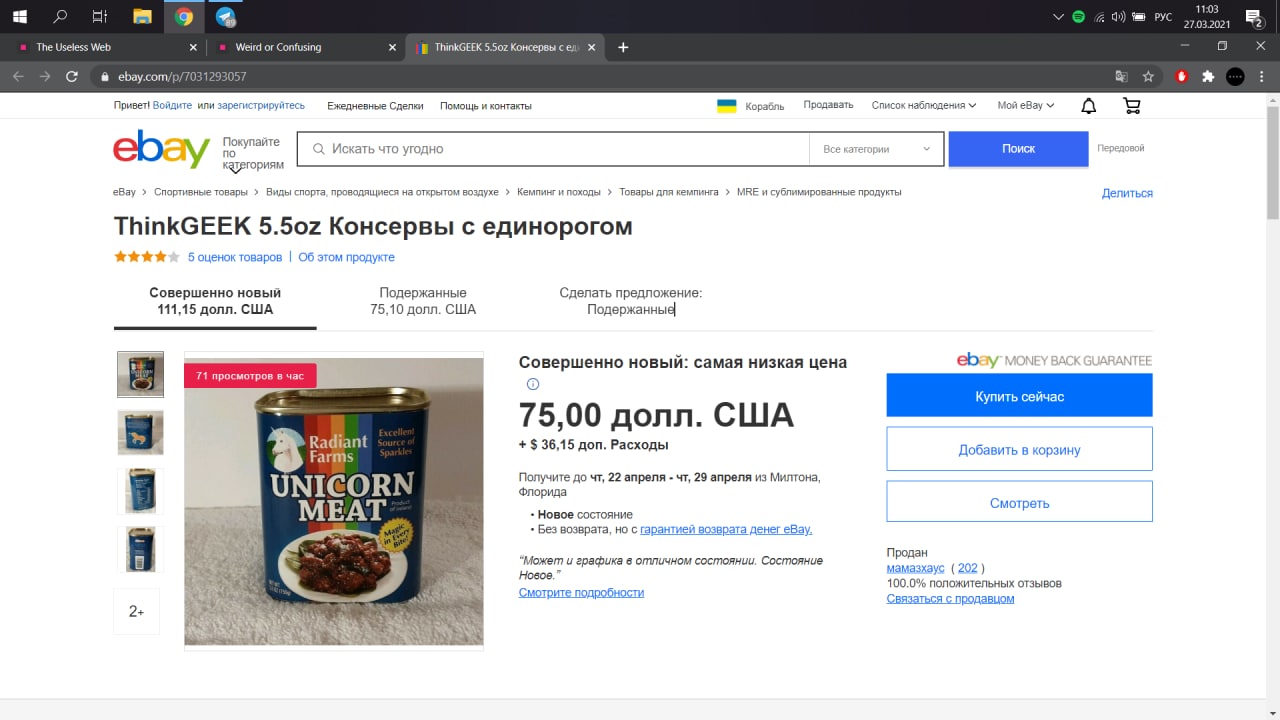Click the Share link
This screenshot has width=1280, height=720.
(x=1127, y=193)
